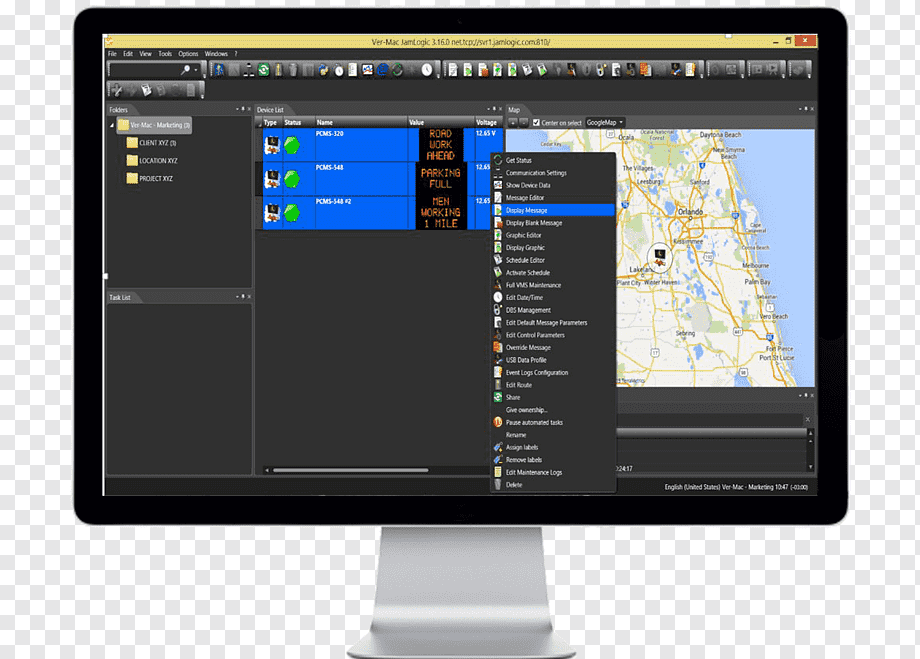Image resolution: width=920 pixels, height=659 pixels.
Task: Click the blue globe toolbar icon
Action: (x=382, y=70)
